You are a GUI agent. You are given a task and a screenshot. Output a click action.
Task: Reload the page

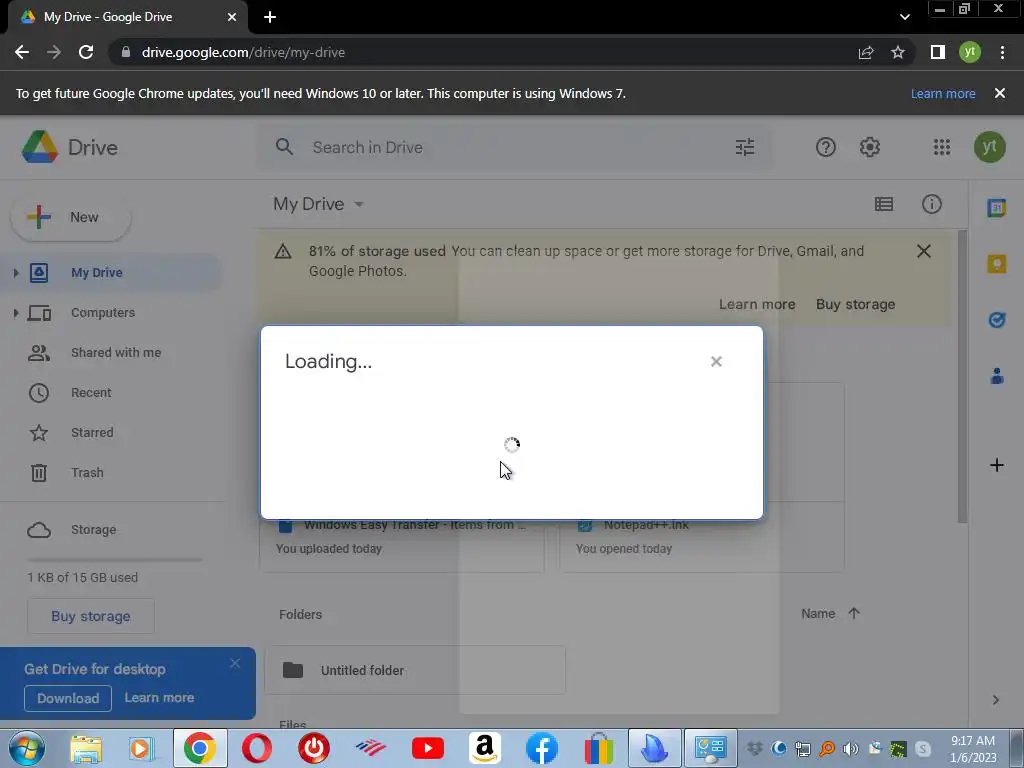tap(86, 52)
